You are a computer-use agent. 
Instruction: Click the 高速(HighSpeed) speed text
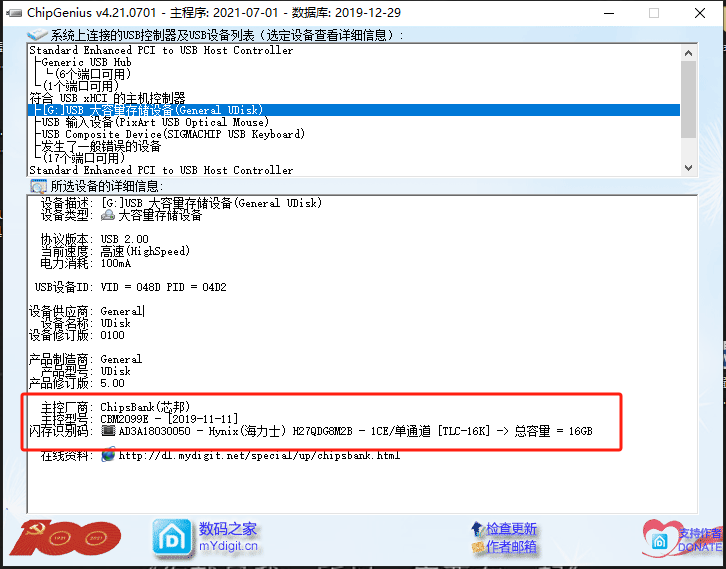click(145, 251)
